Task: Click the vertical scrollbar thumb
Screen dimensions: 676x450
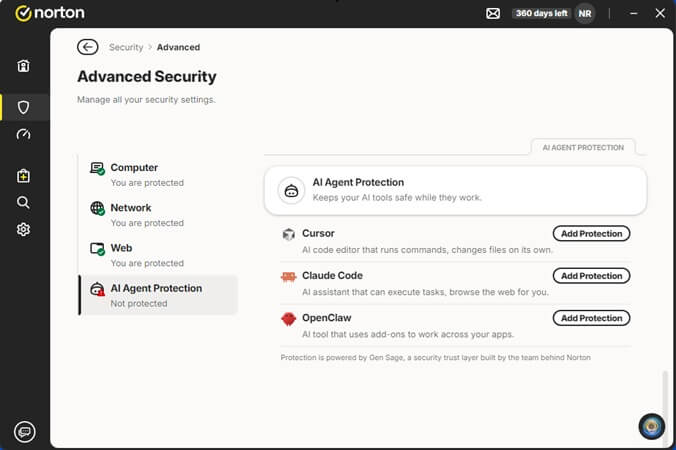Action: (x=665, y=390)
